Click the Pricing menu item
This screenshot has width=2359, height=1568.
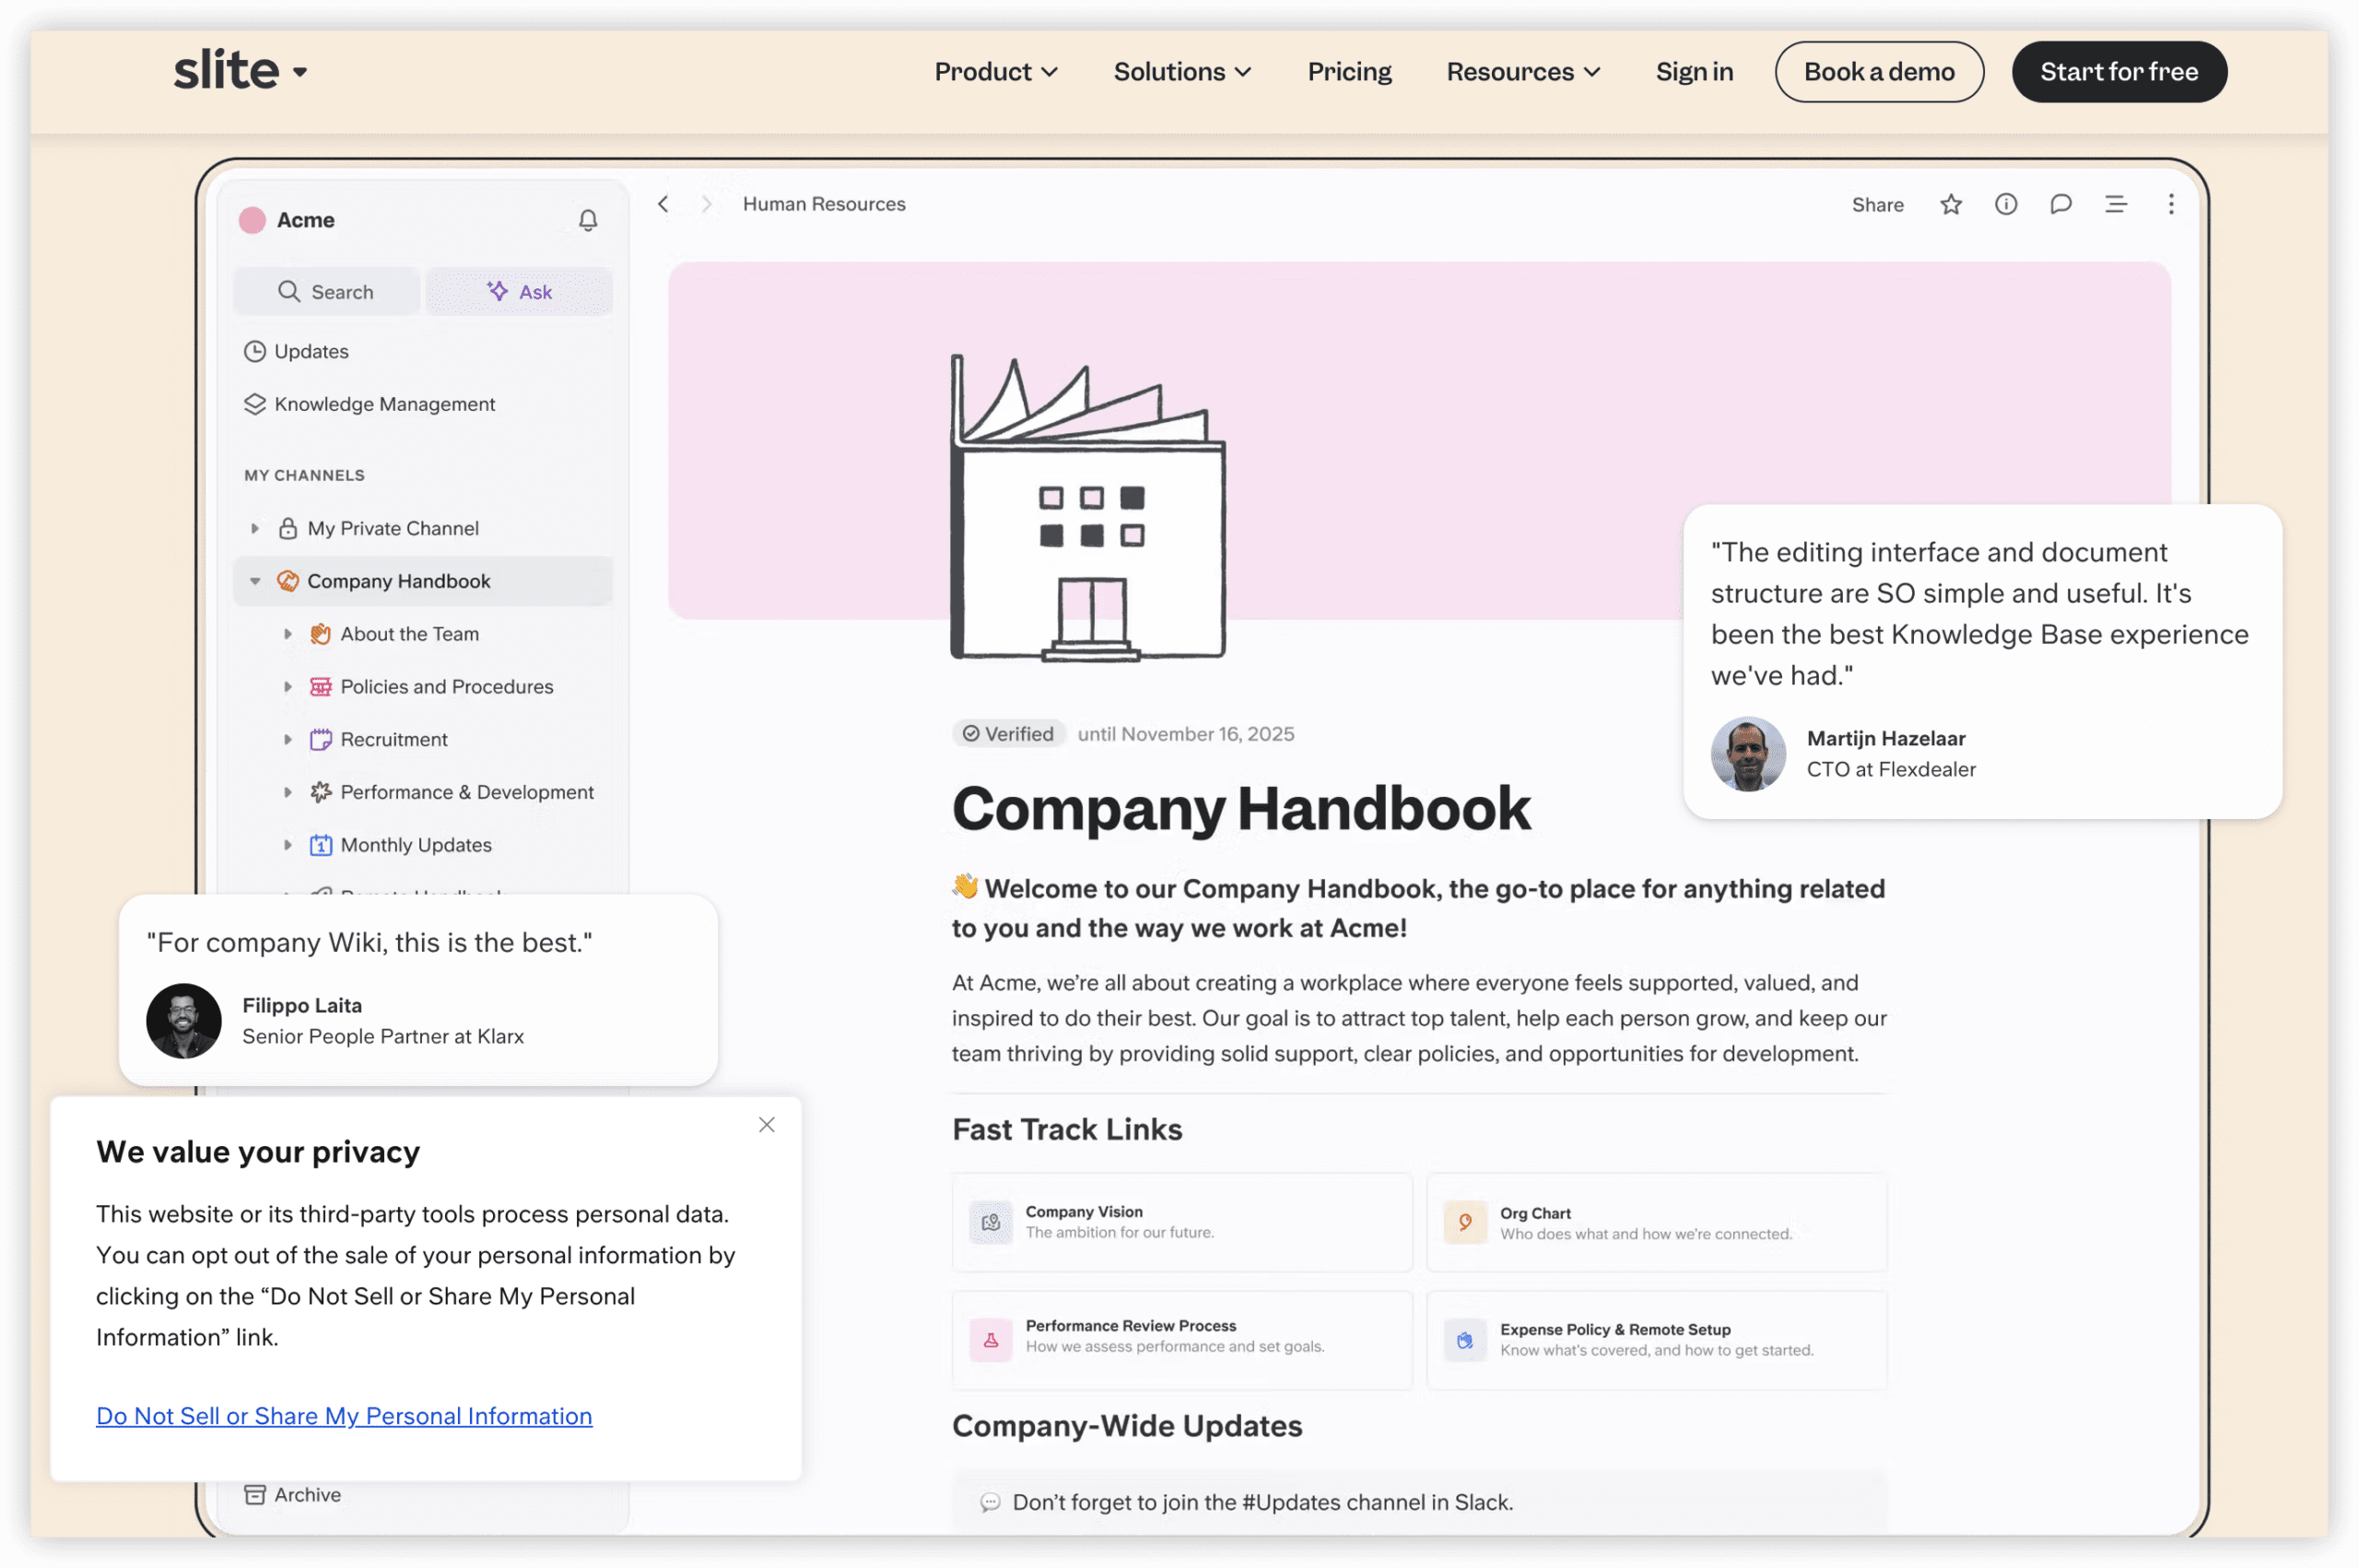click(1349, 72)
